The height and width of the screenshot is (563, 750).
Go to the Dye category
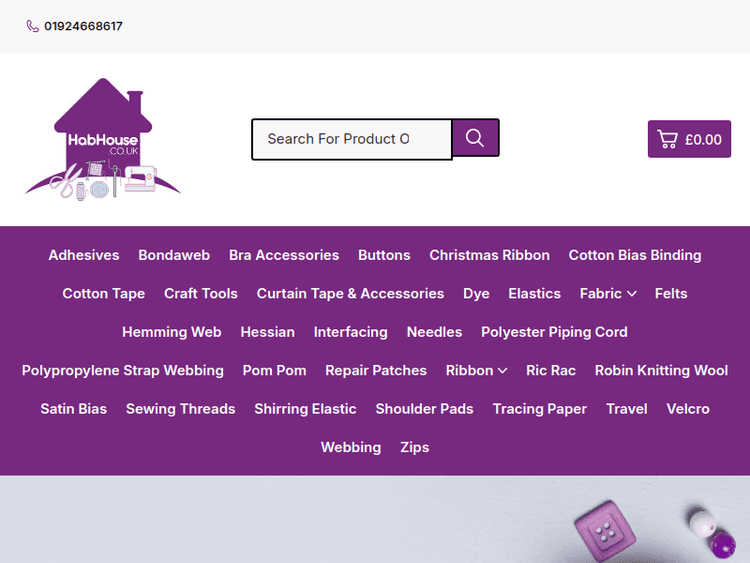coord(476,293)
